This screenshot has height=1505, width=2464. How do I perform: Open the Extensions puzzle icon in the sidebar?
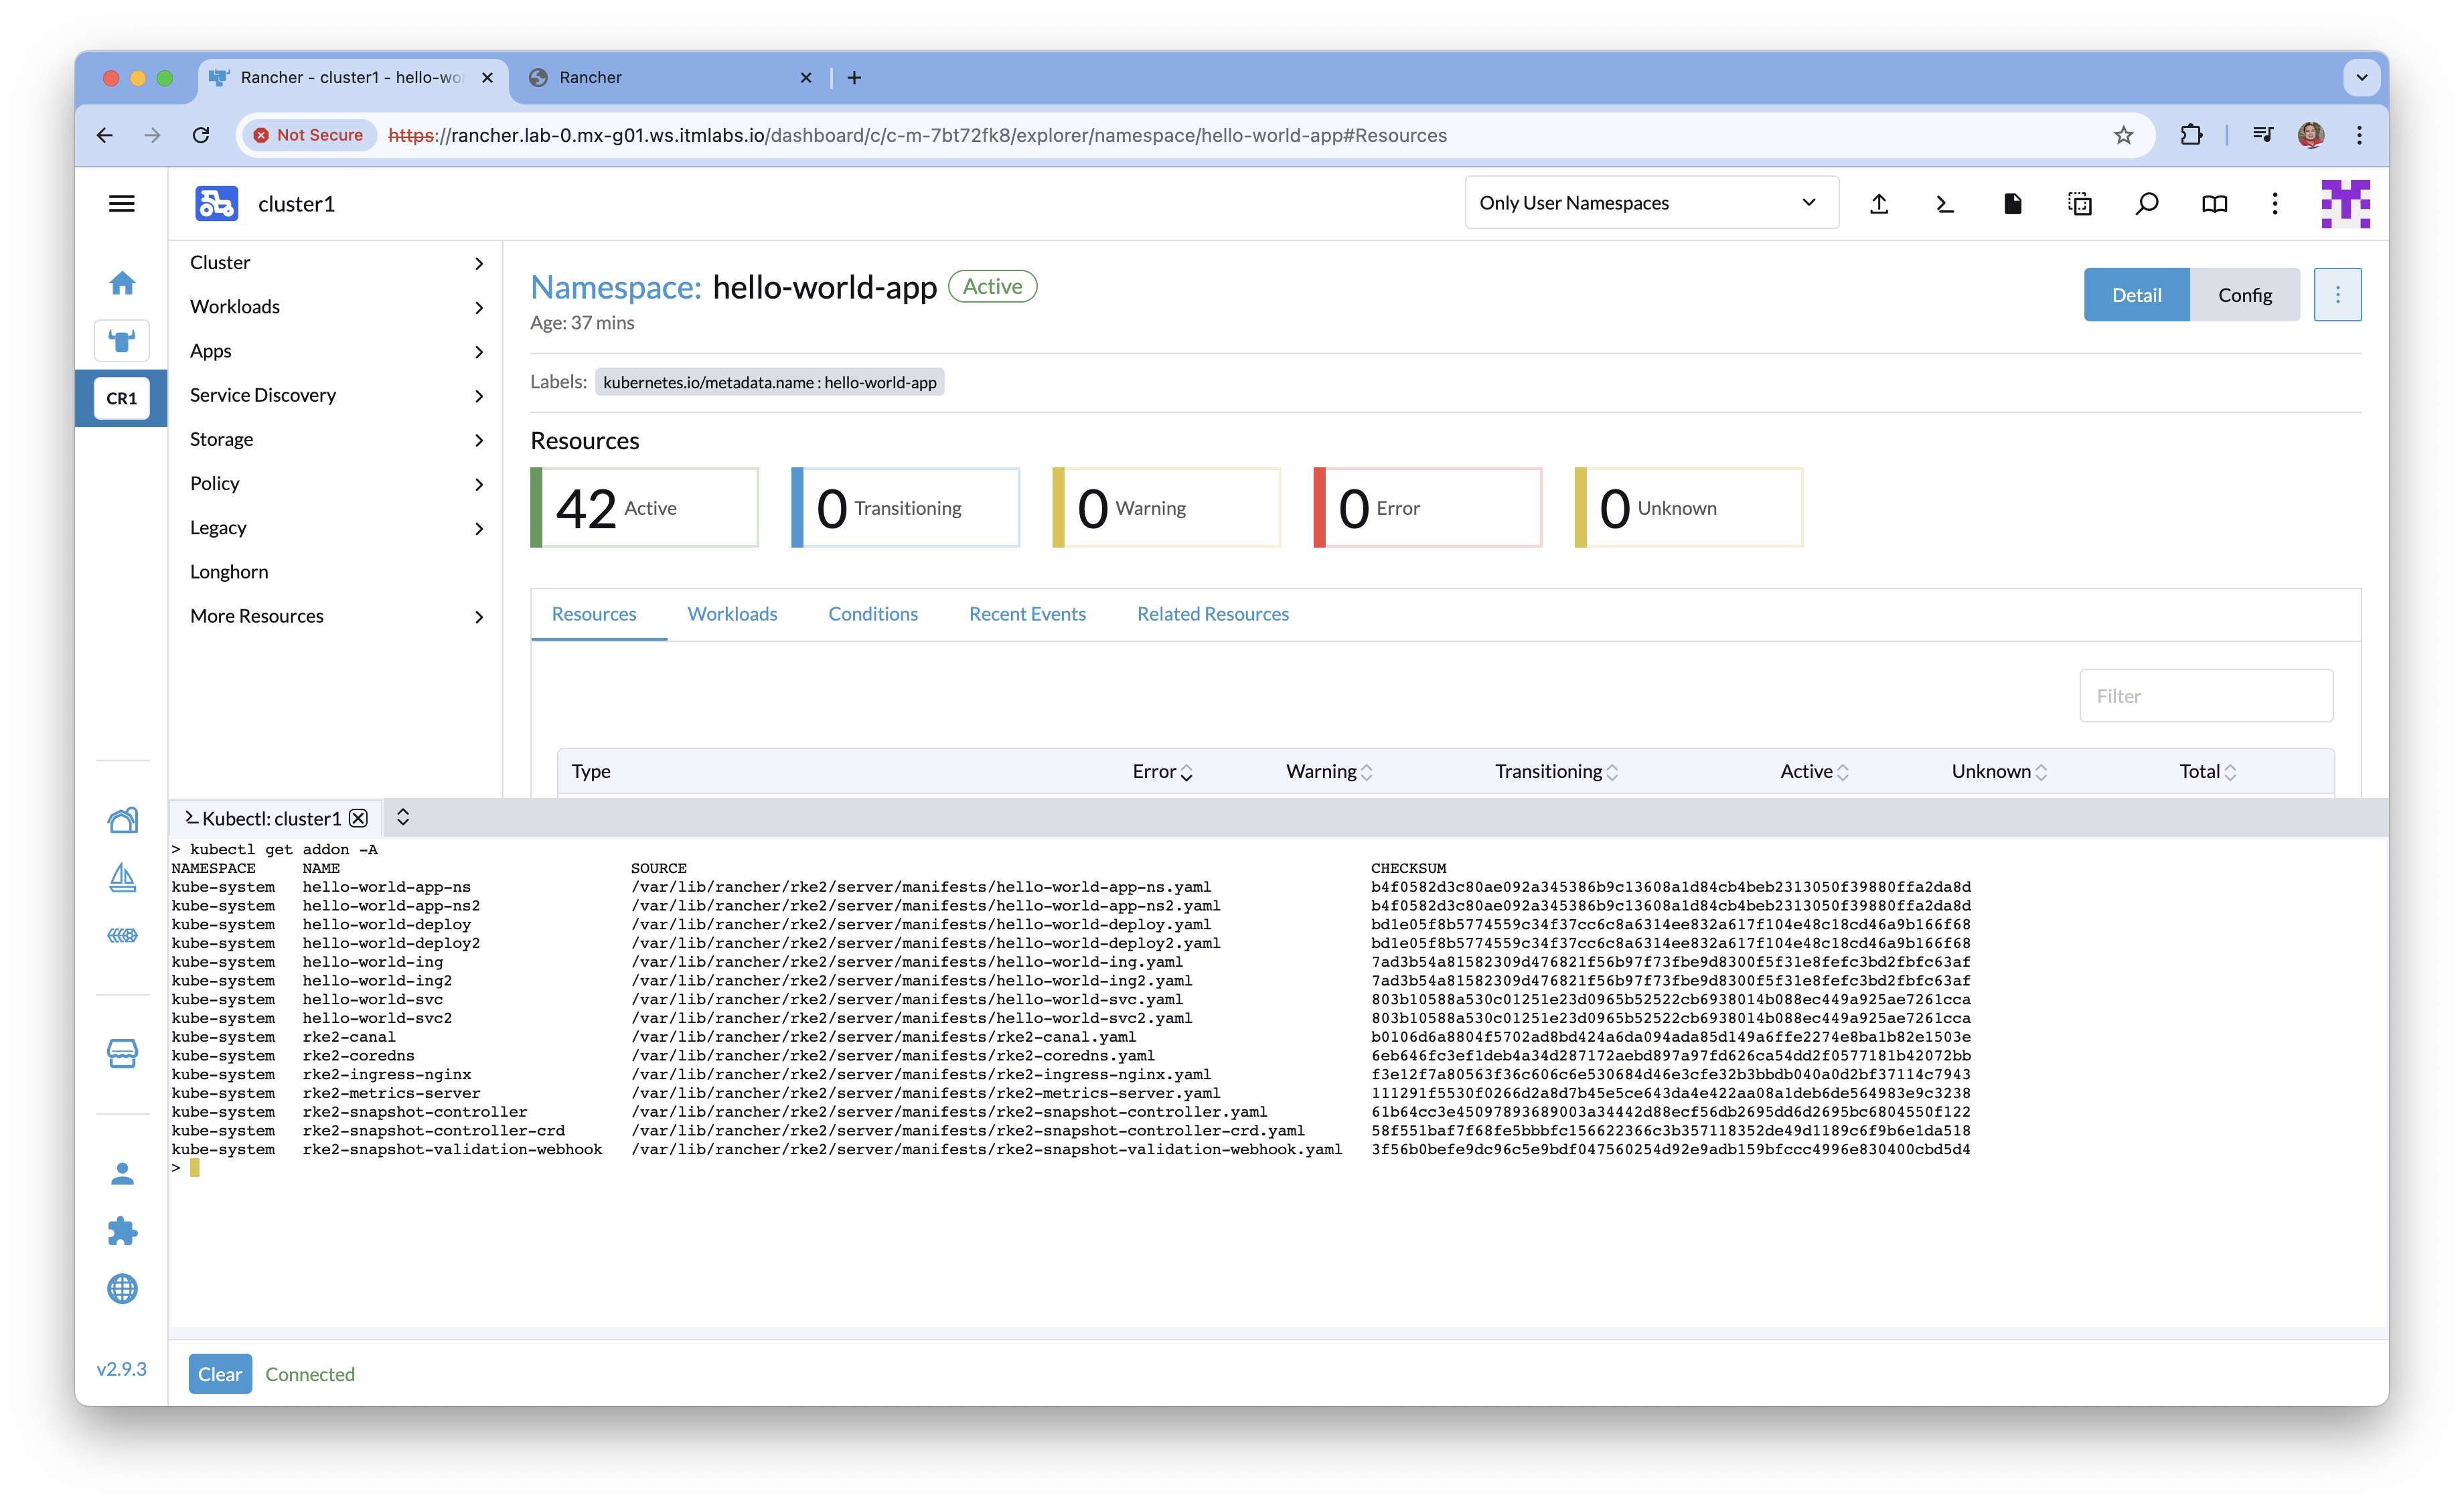point(122,1231)
